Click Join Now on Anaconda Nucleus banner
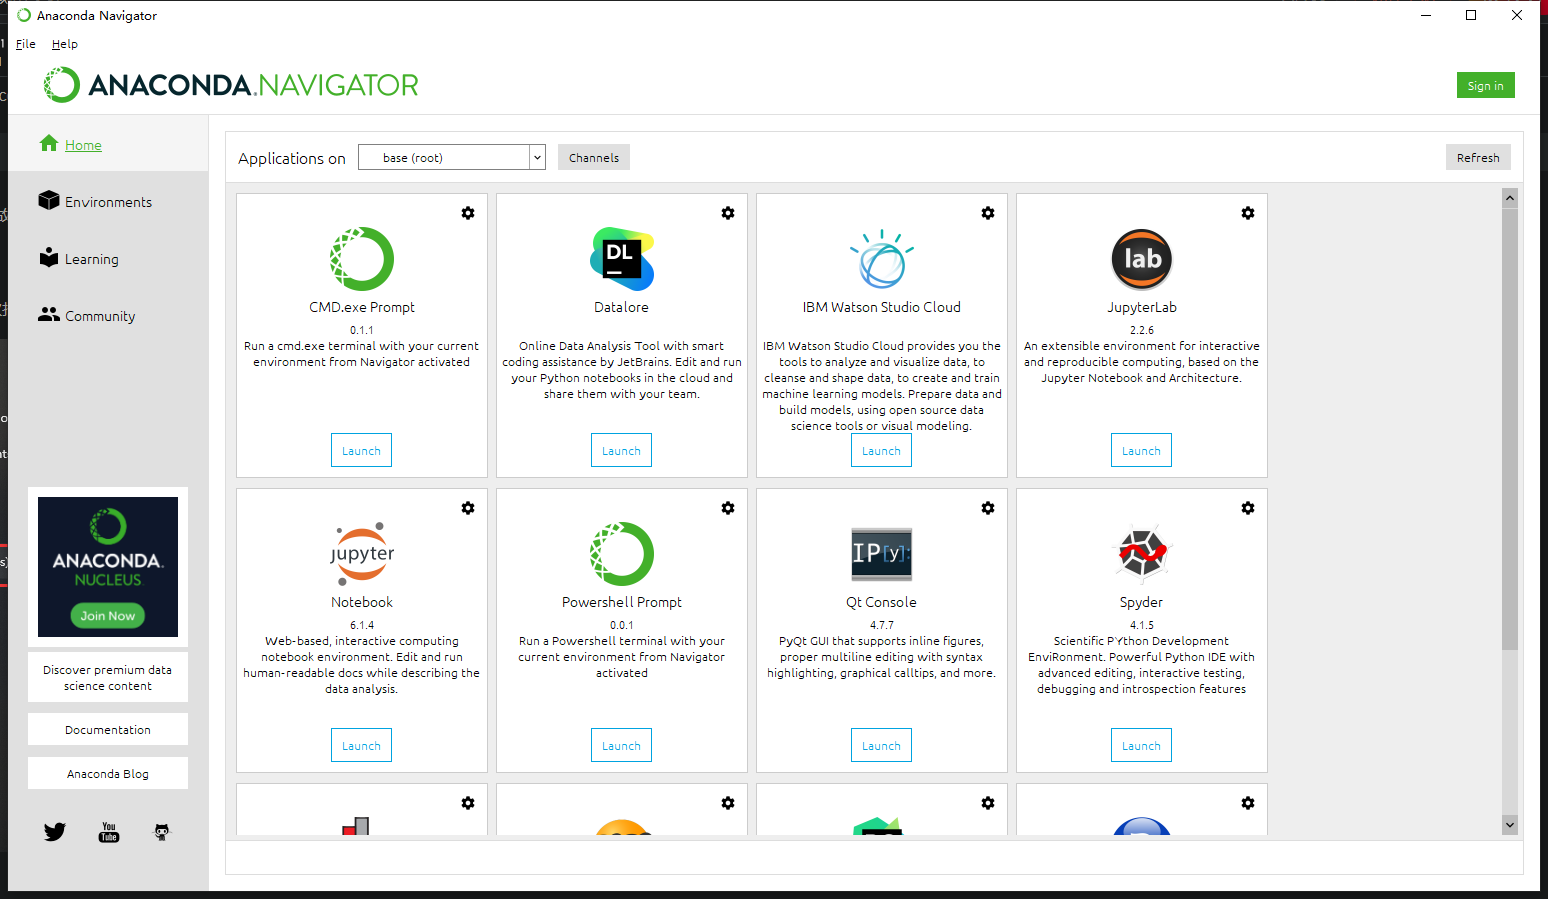Viewport: 1548px width, 899px height. [x=108, y=615]
